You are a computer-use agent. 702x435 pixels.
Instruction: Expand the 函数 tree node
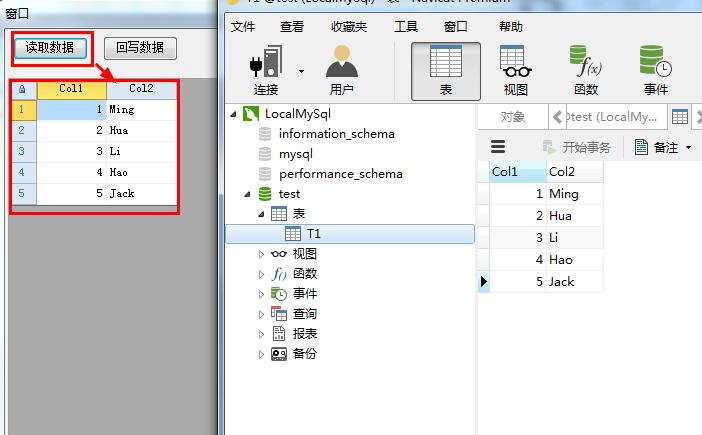coord(261,274)
